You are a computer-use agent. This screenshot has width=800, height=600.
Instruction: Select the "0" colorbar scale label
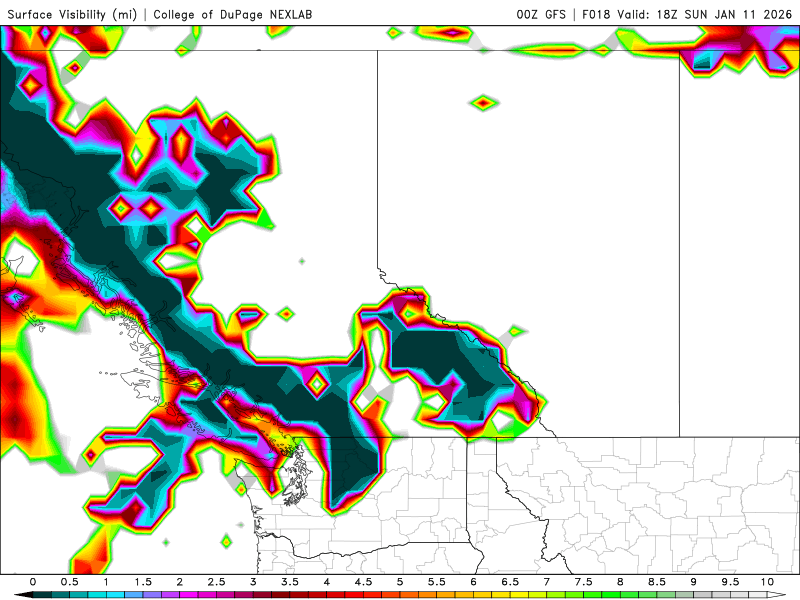pyautogui.click(x=33, y=582)
